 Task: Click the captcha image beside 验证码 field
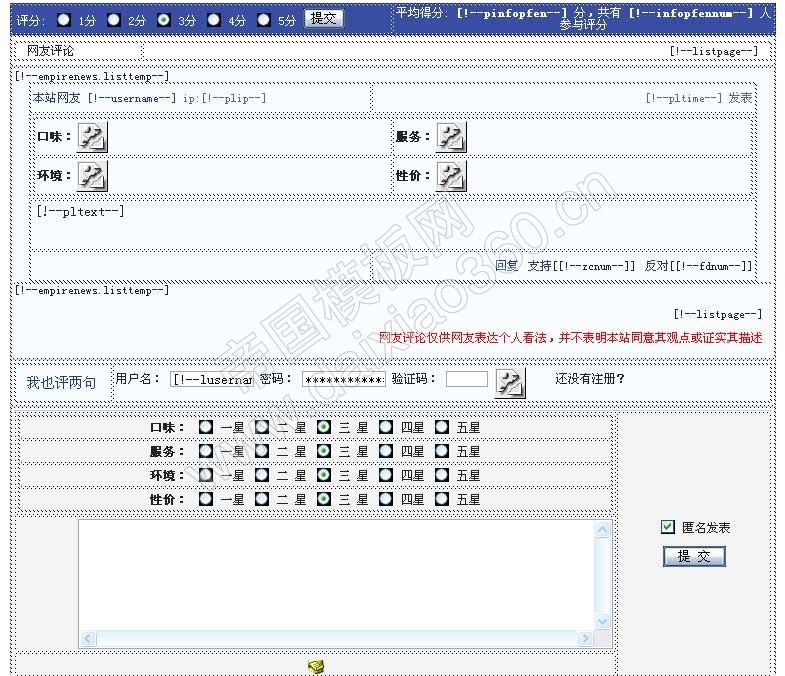(510, 383)
